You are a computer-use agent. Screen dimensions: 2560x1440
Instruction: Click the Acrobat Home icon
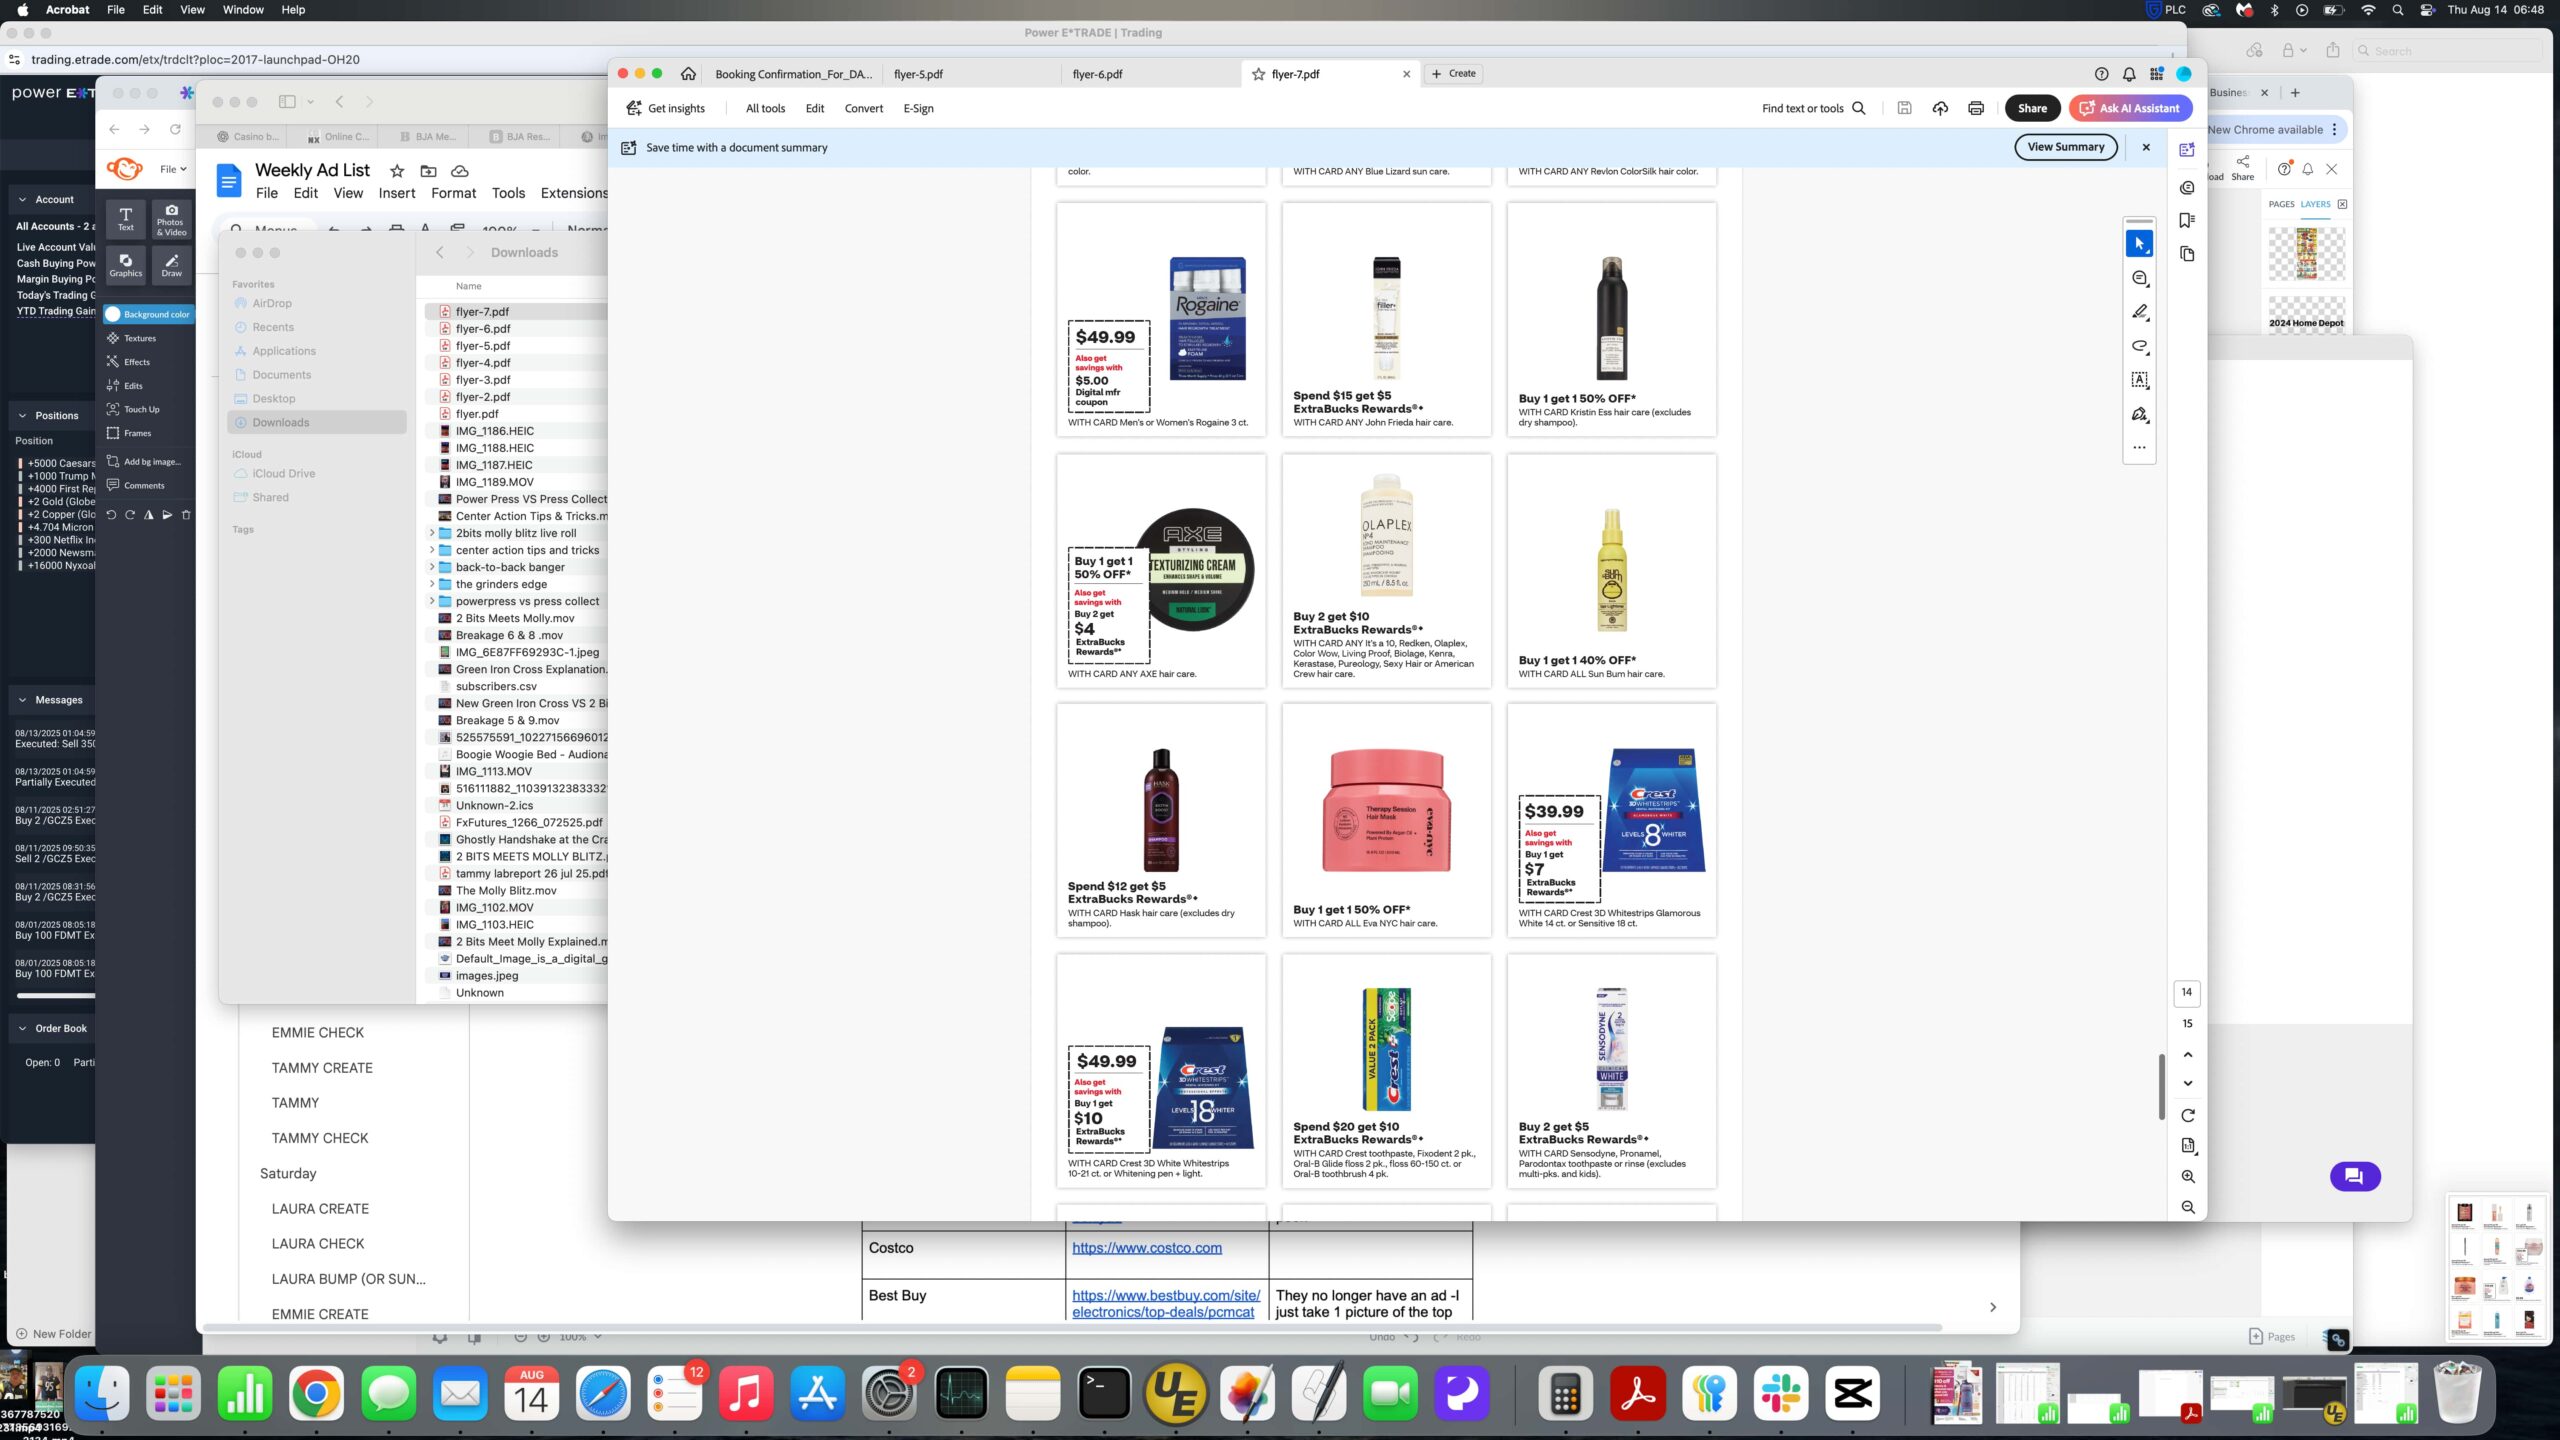[688, 74]
